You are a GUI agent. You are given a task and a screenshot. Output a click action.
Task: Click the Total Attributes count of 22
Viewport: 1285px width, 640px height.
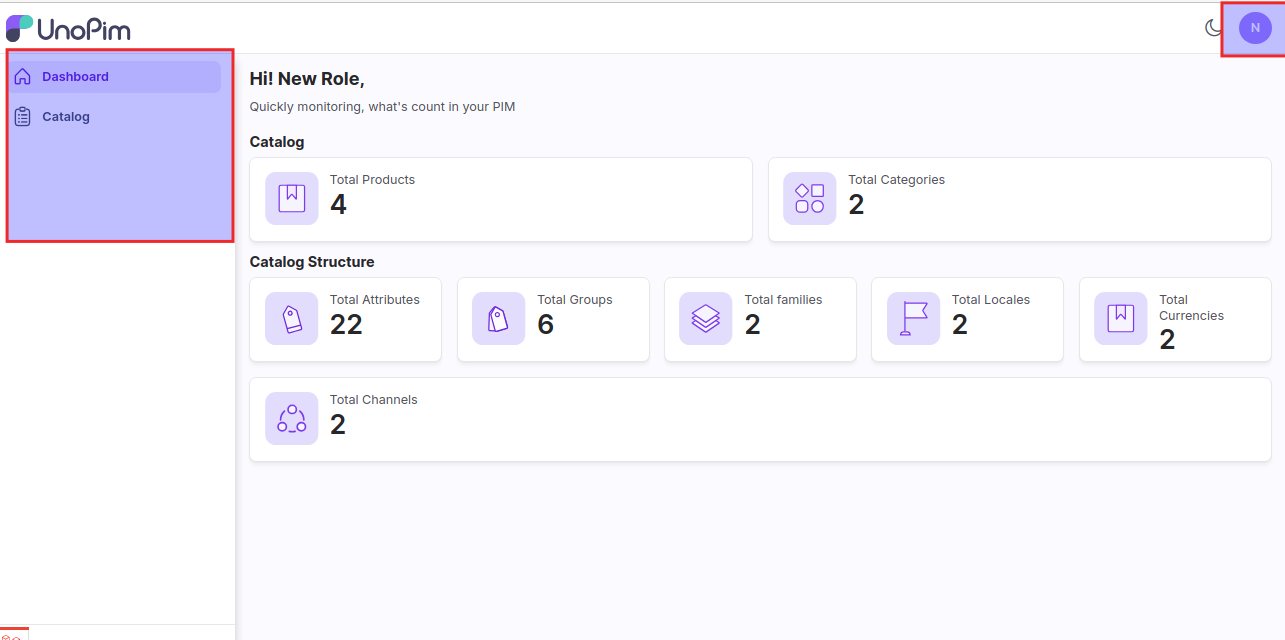346,325
